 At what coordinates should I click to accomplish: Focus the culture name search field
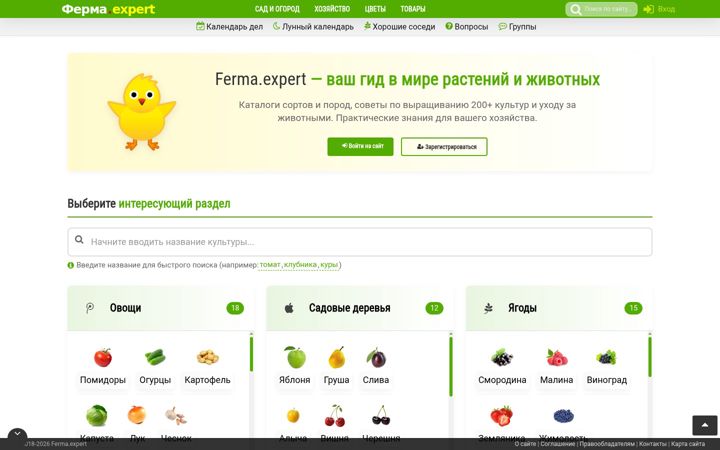[360, 242]
